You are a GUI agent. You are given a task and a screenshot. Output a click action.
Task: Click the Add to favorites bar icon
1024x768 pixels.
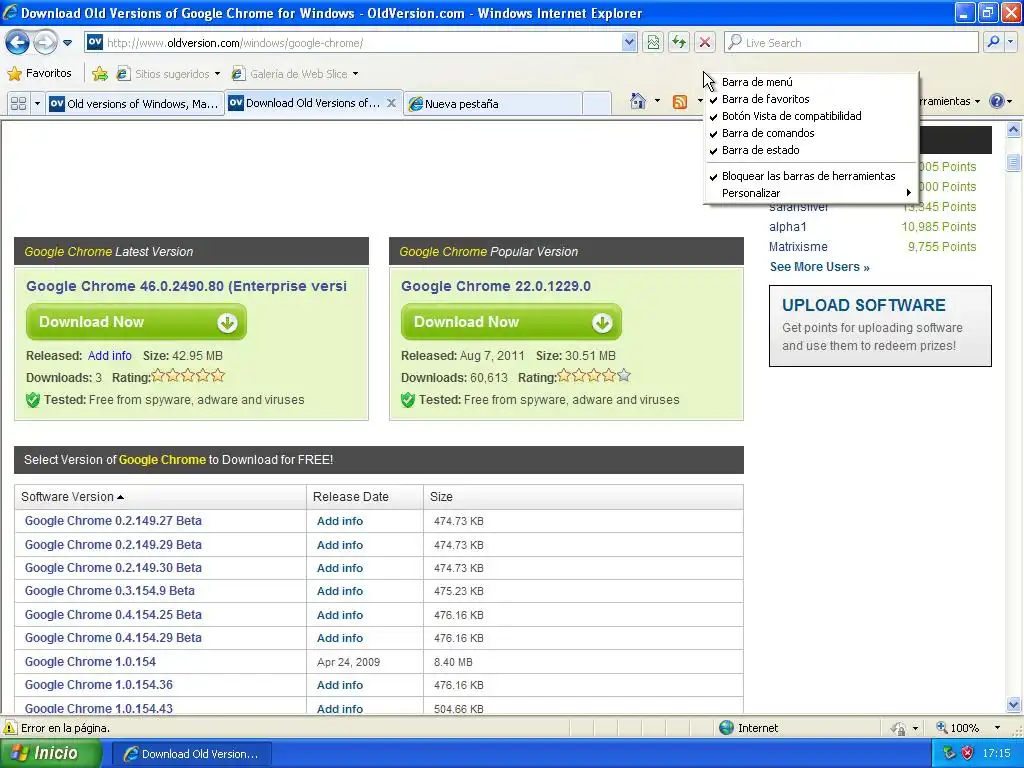pos(100,74)
